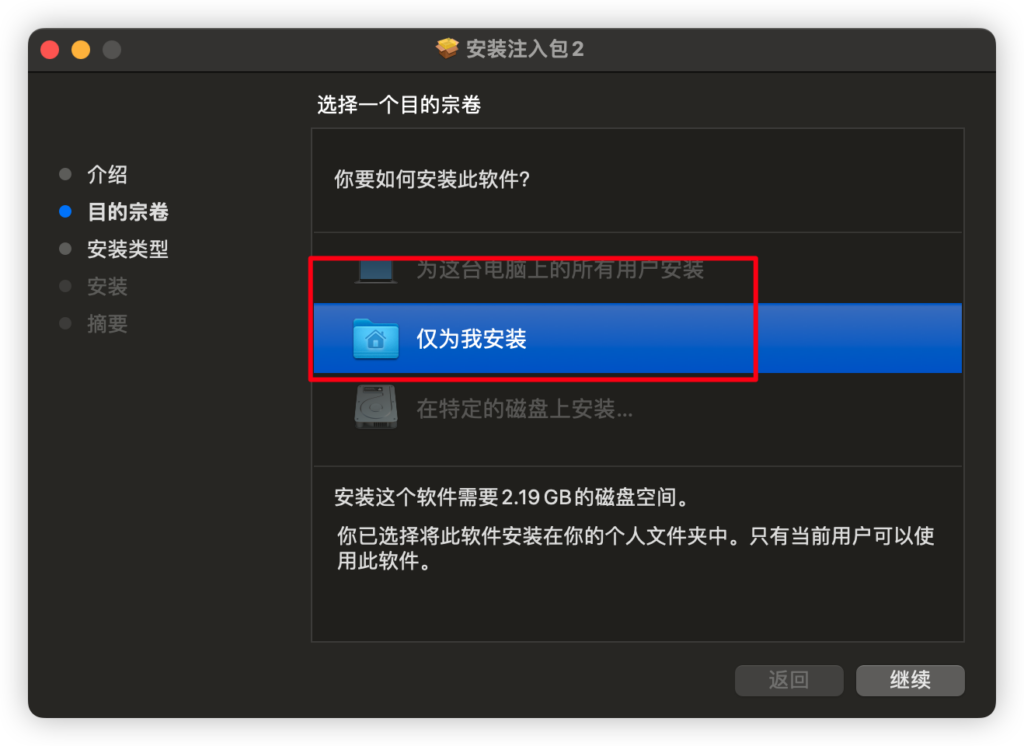Click the 返回 button
The height and width of the screenshot is (746, 1024).
pos(789,680)
